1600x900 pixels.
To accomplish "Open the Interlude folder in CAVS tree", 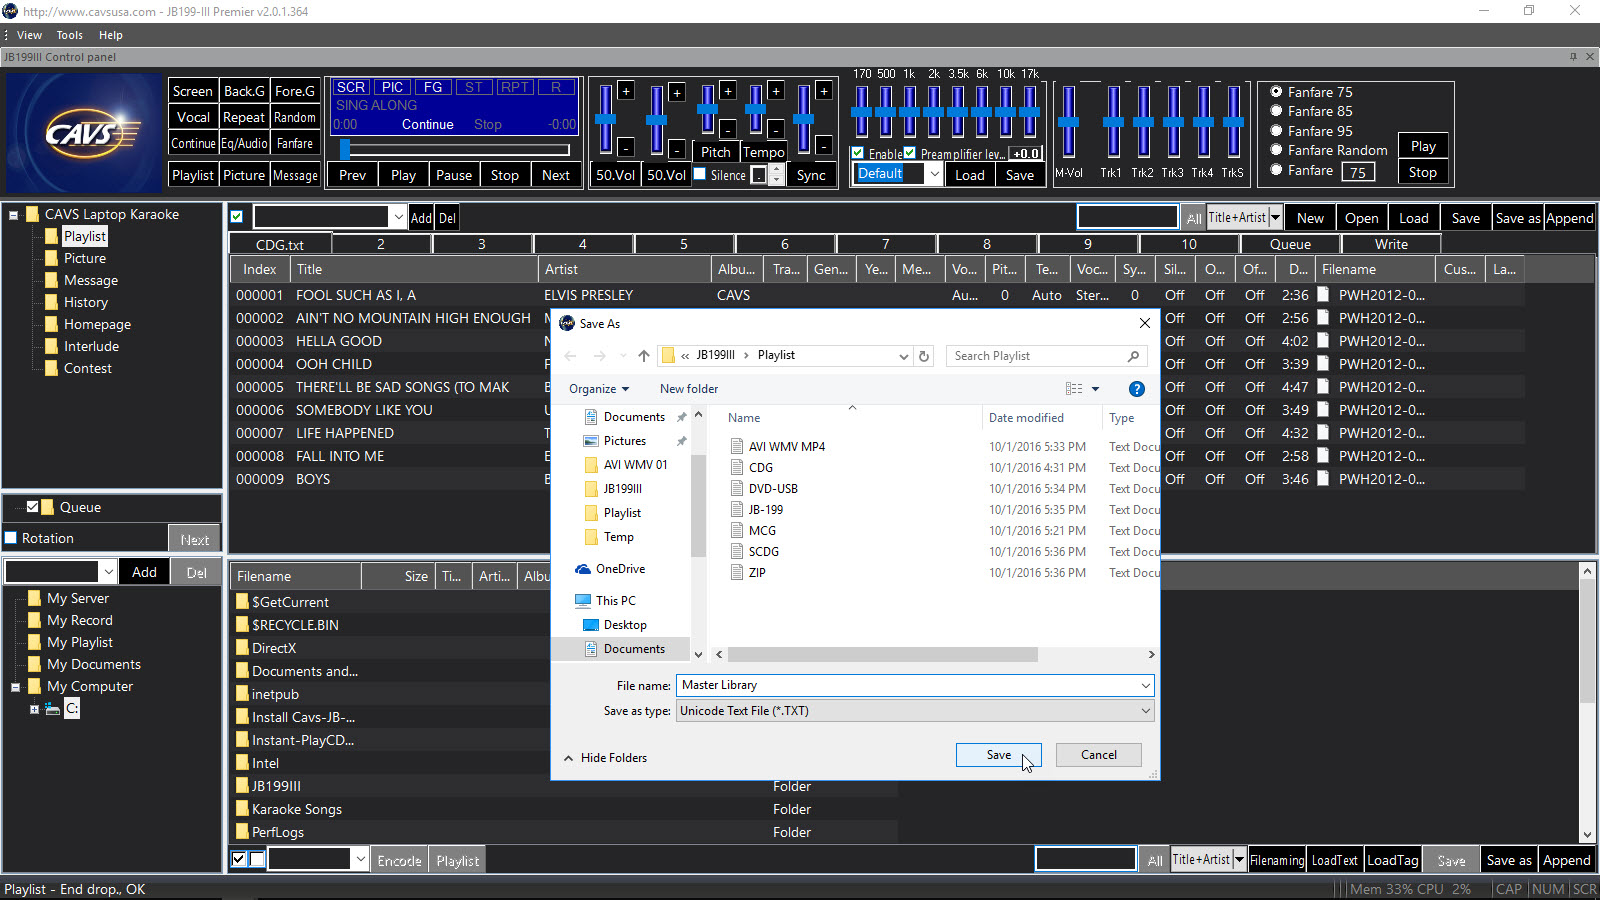I will [81, 346].
